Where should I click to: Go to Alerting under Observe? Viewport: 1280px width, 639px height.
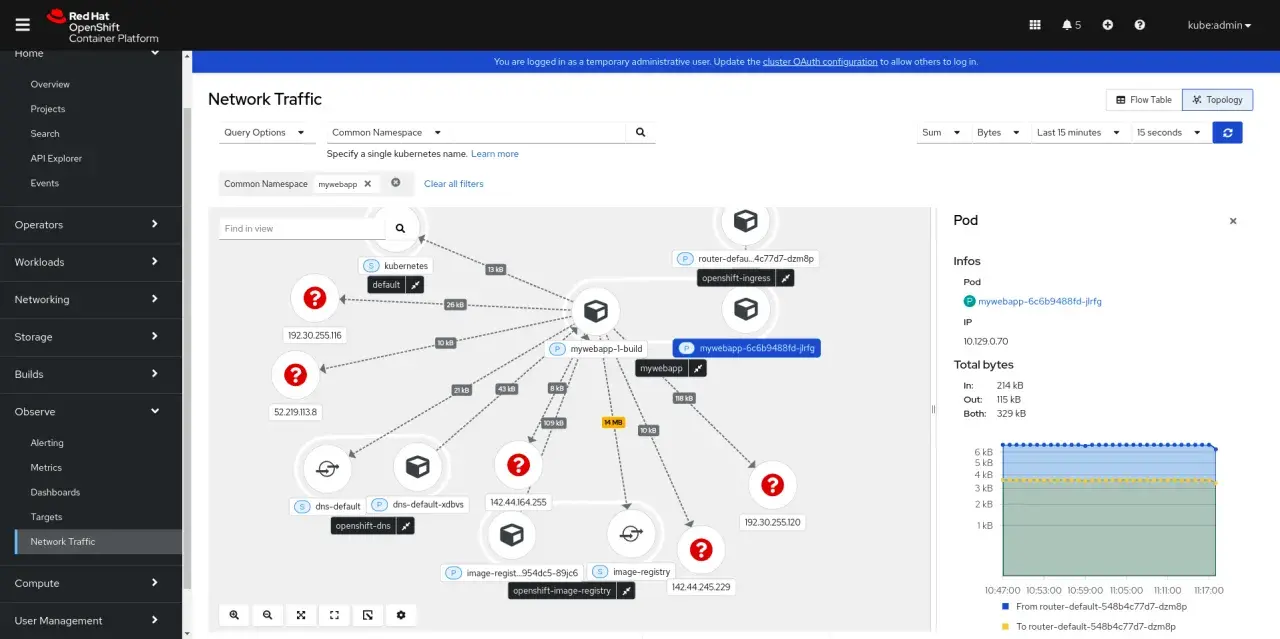tap(47, 443)
